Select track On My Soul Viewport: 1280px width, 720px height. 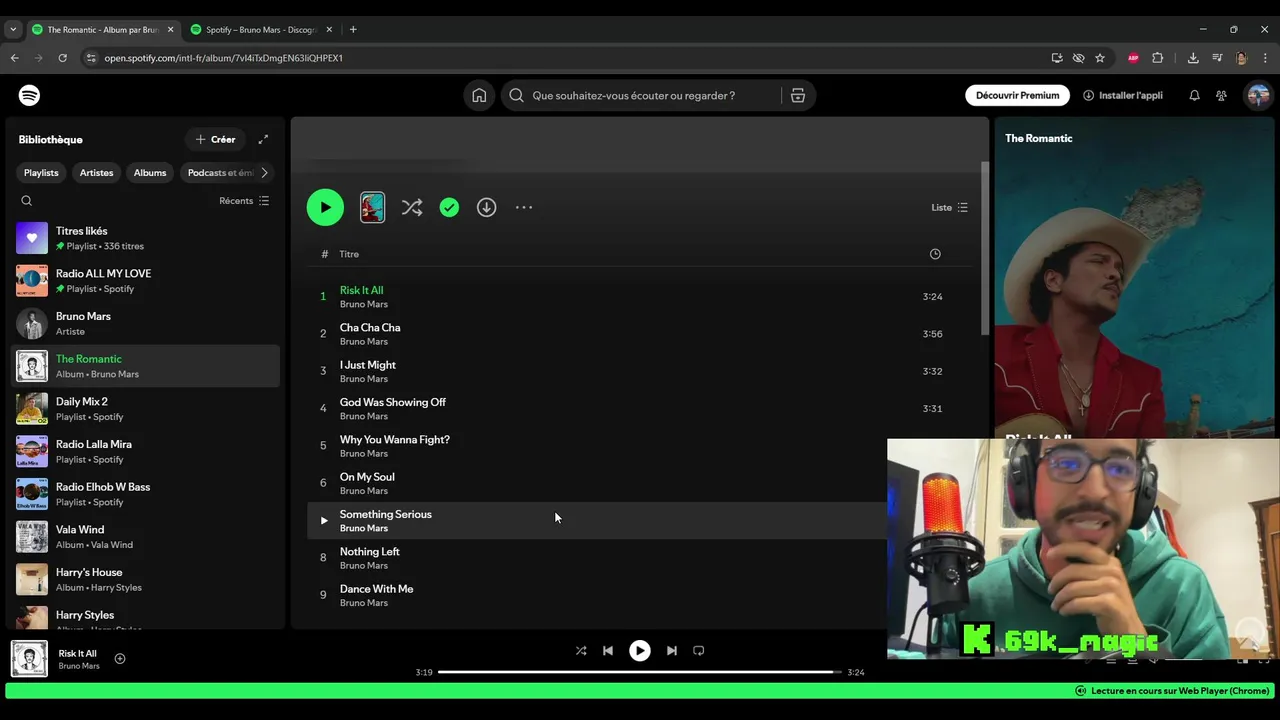pyautogui.click(x=597, y=483)
